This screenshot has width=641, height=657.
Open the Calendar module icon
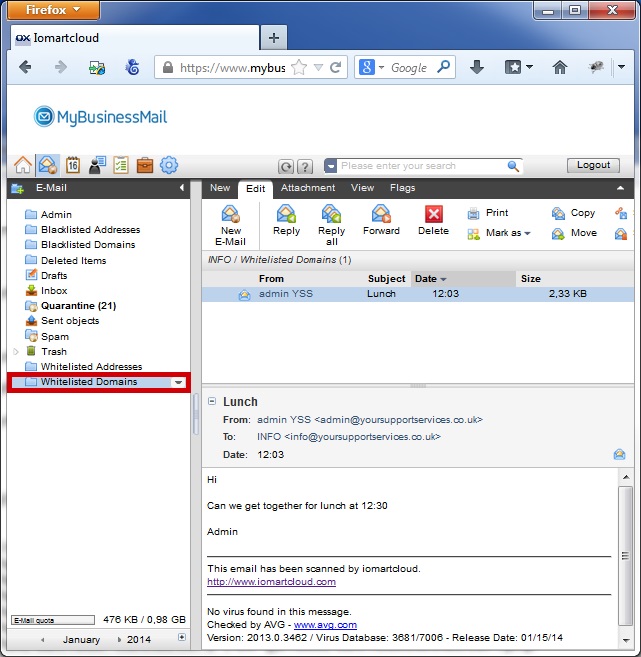[72, 165]
